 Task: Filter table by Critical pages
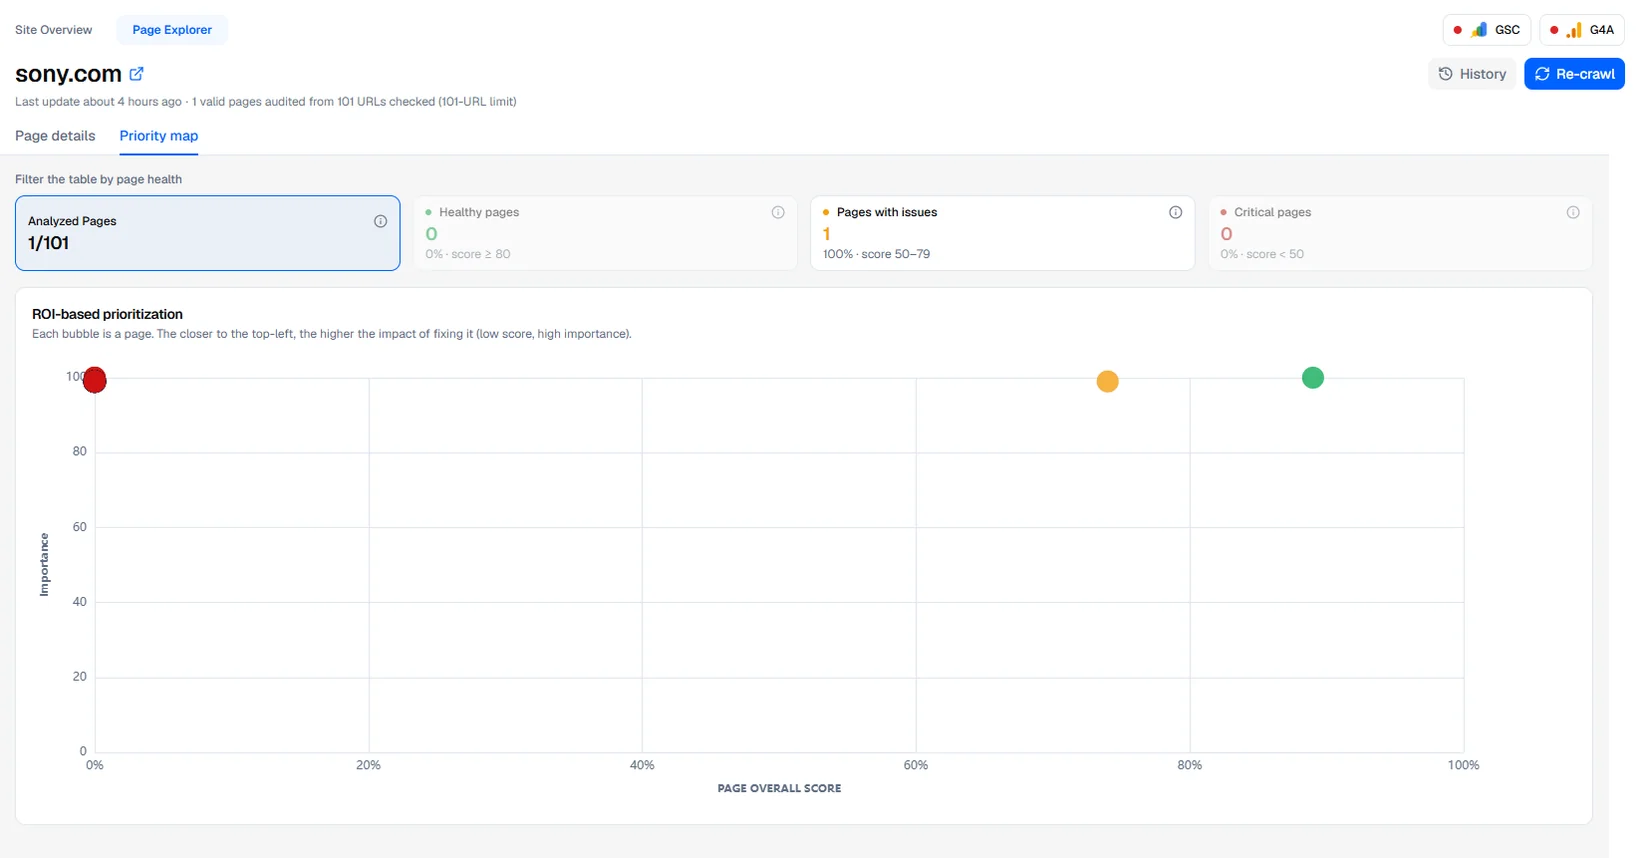[1400, 233]
